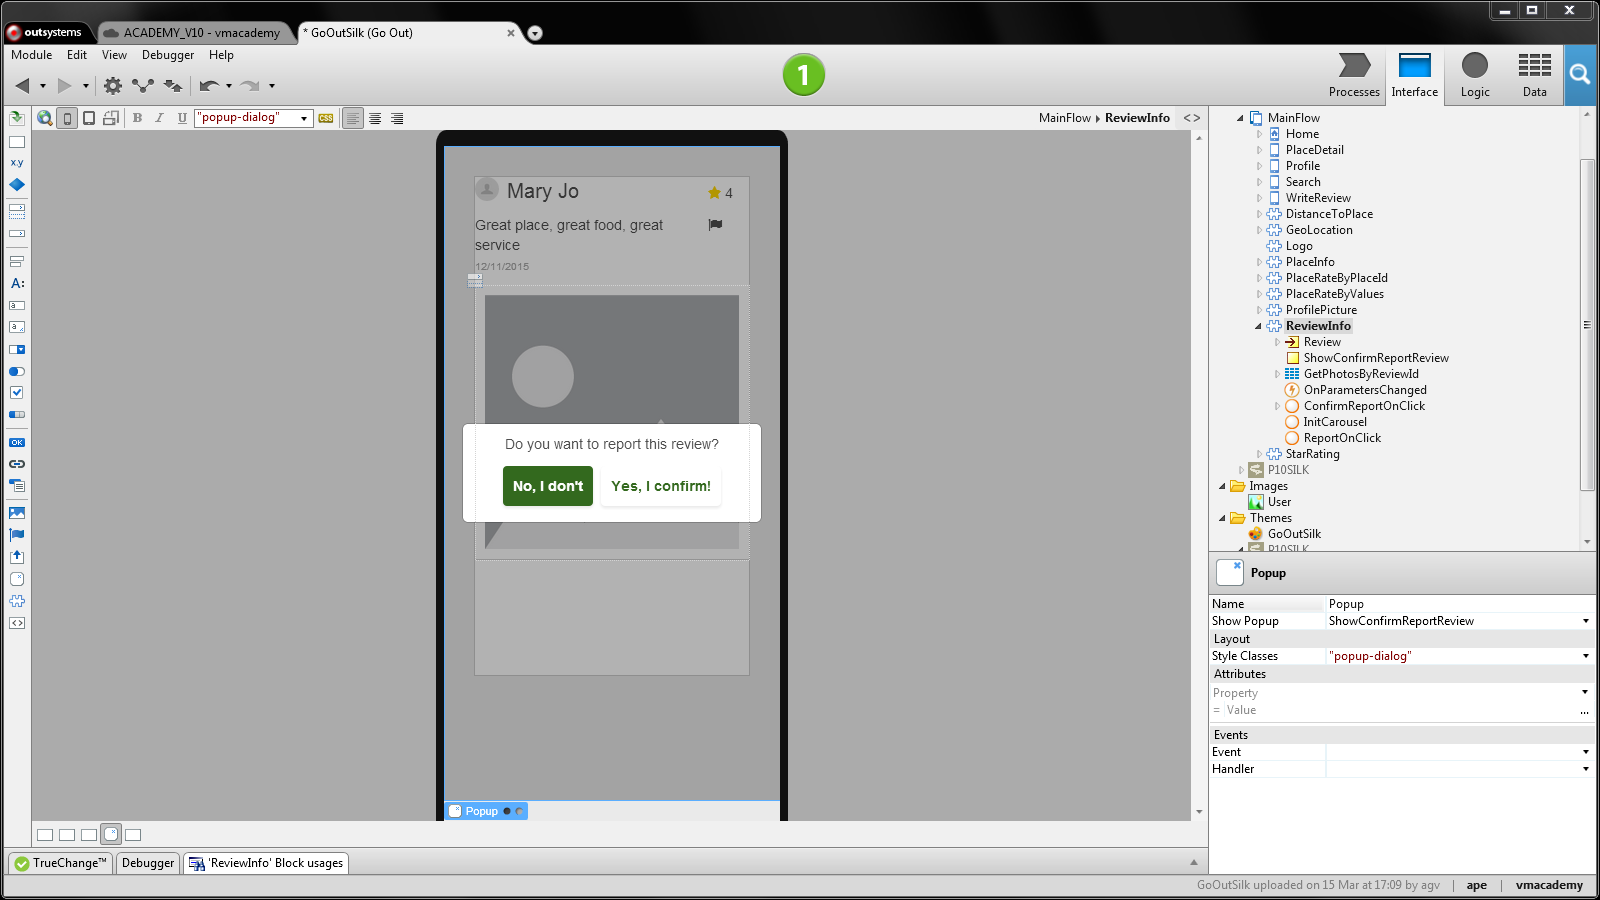Viewport: 1600px width, 900px height.
Task: Toggle right text alignment
Action: [x=396, y=117]
